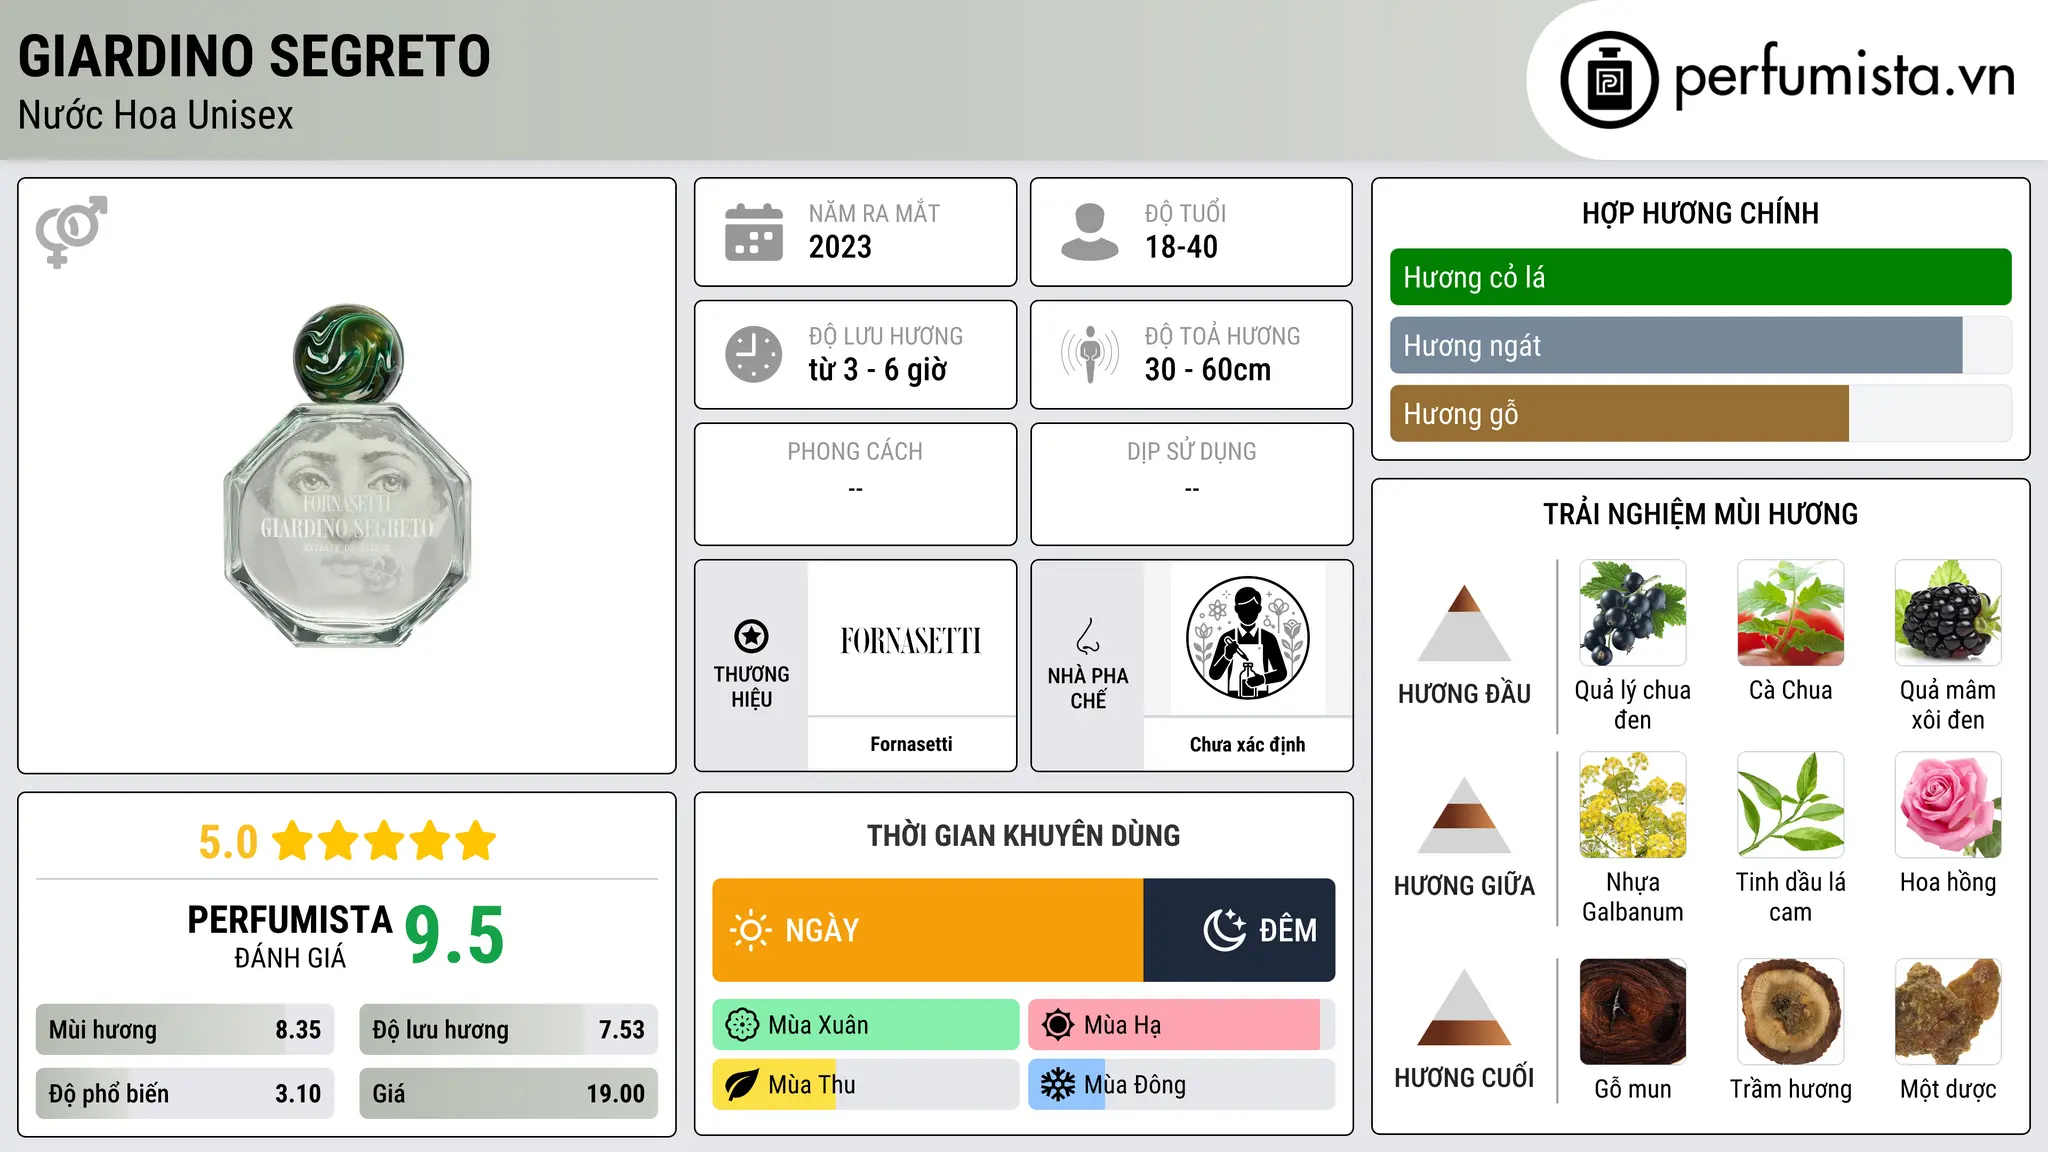Image resolution: width=2048 pixels, height=1152 pixels.
Task: Select the Quả mâm xôi đen note image
Action: click(x=1948, y=613)
